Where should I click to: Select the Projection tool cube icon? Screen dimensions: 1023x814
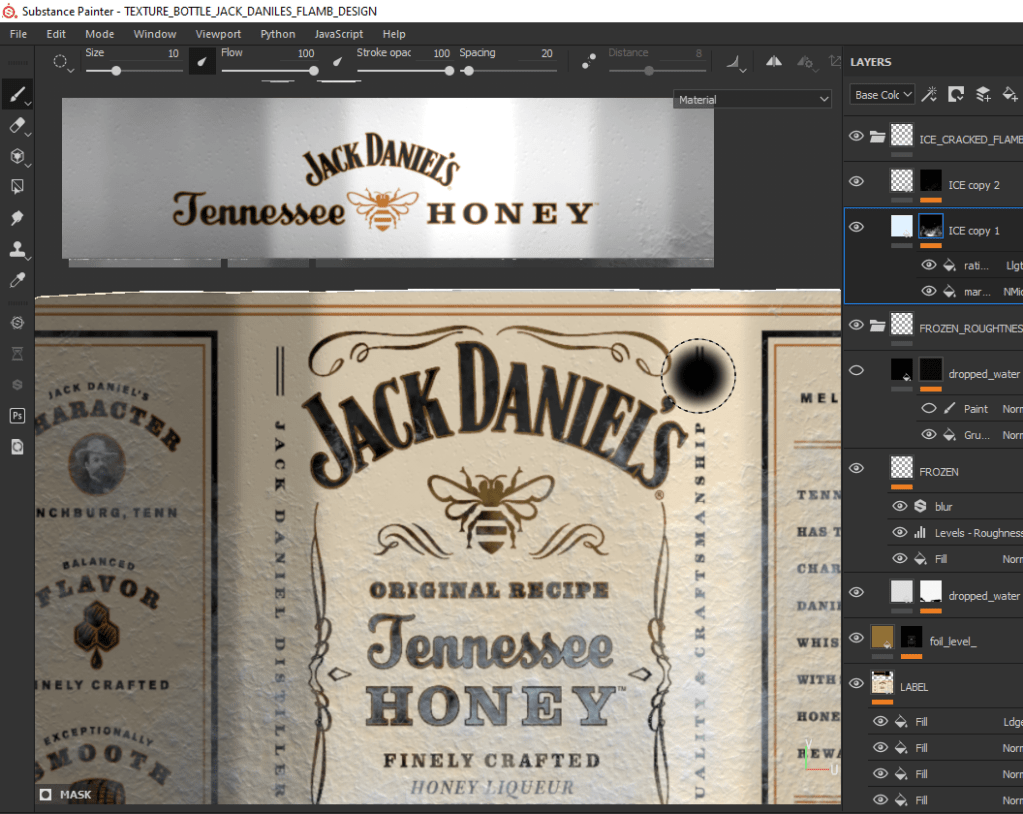tap(16, 156)
